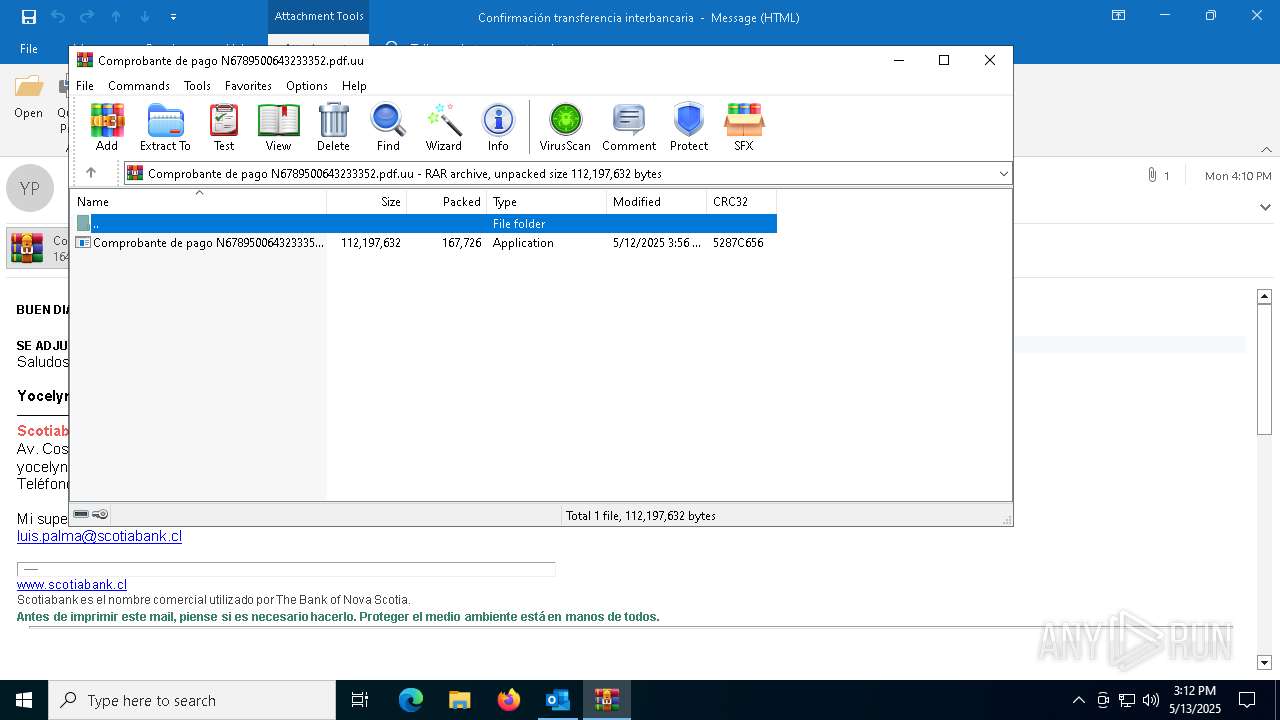Open the Commands menu
Viewport: 1280px width, 720px height.
(x=139, y=86)
